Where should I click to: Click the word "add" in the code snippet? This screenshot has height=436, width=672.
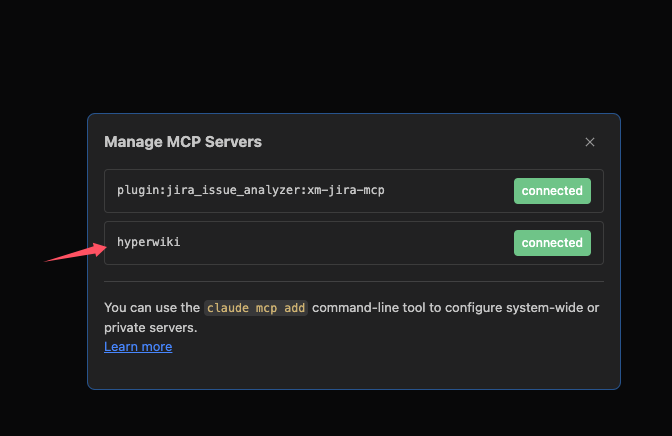click(x=294, y=308)
